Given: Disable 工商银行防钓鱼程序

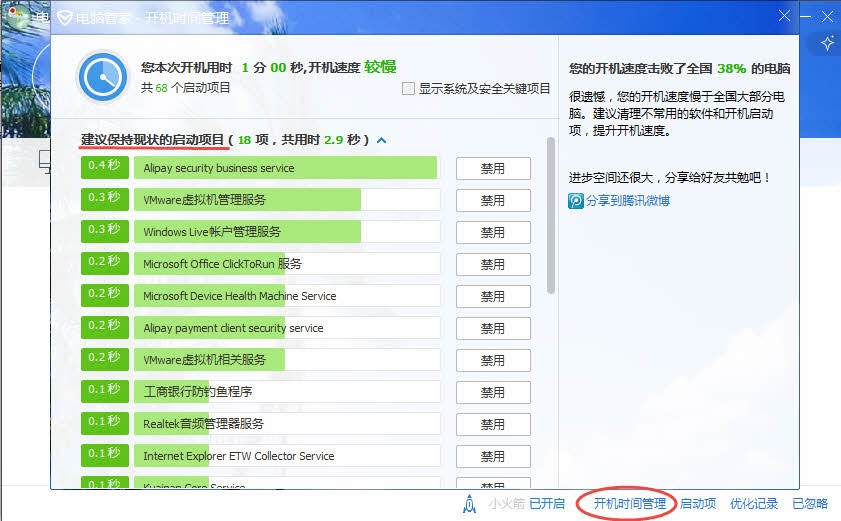Looking at the screenshot, I should pyautogui.click(x=493, y=393).
